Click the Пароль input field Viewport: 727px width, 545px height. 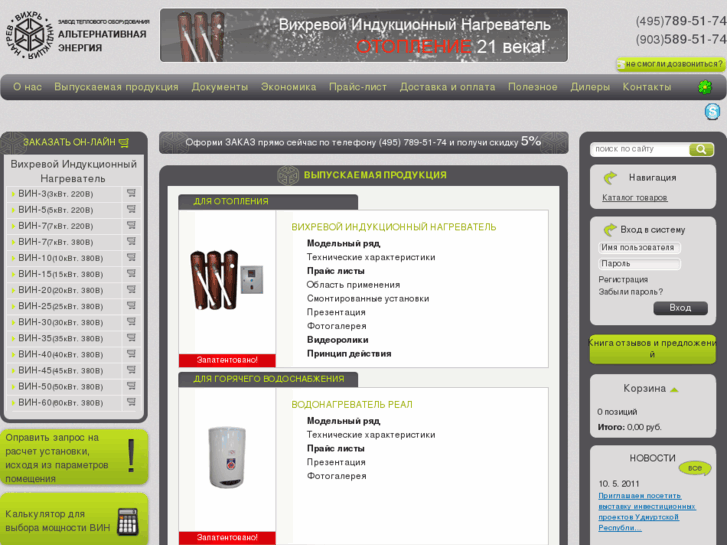[639, 264]
